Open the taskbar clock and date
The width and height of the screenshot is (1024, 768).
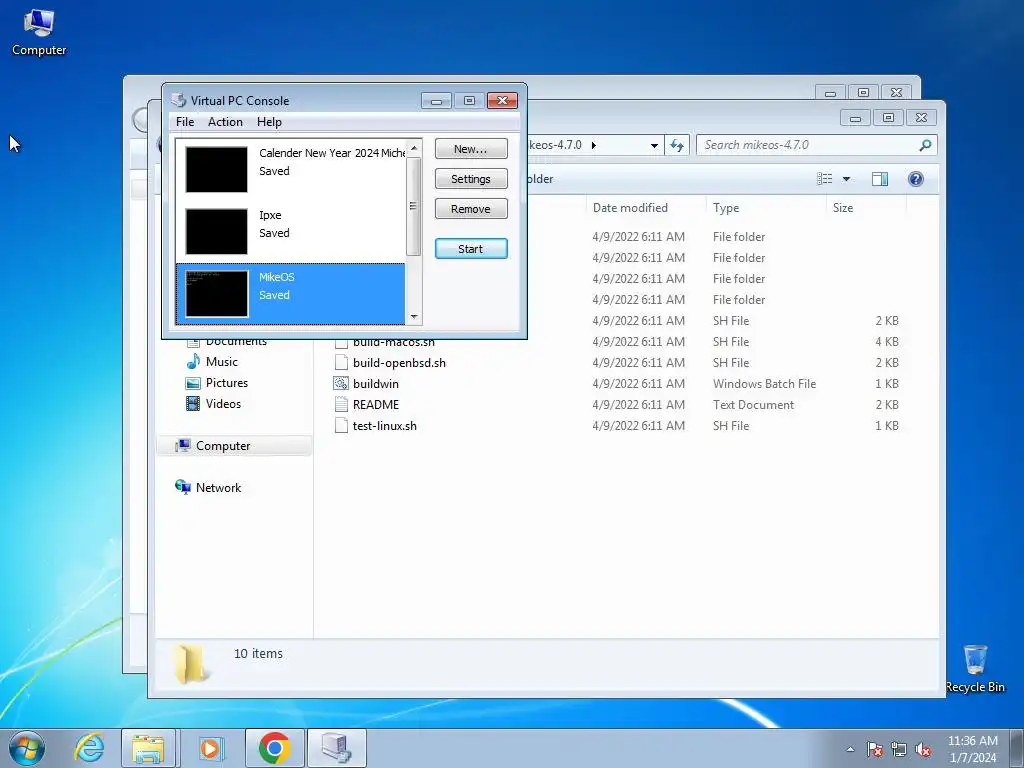coord(972,749)
